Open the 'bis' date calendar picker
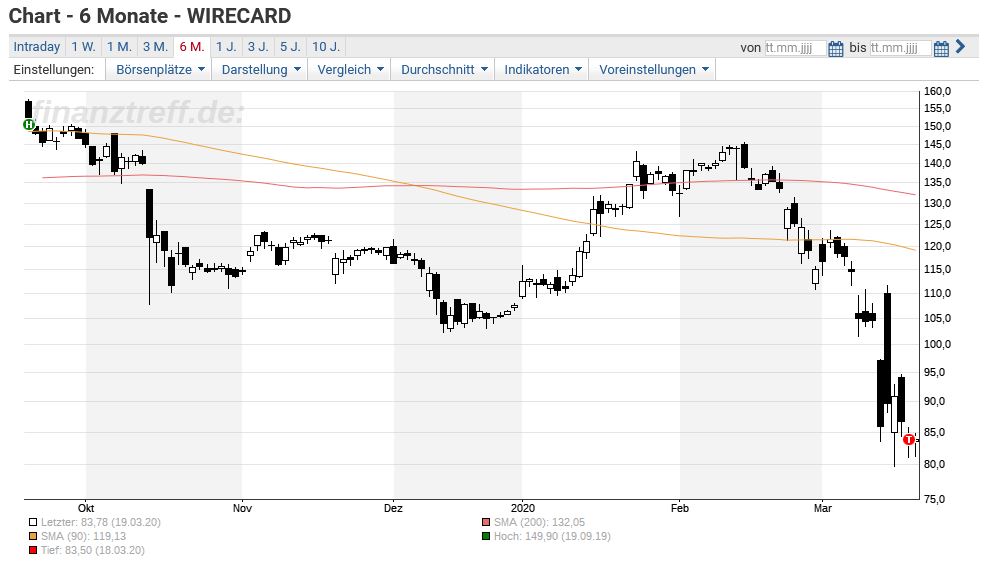991x570 pixels. 941,49
